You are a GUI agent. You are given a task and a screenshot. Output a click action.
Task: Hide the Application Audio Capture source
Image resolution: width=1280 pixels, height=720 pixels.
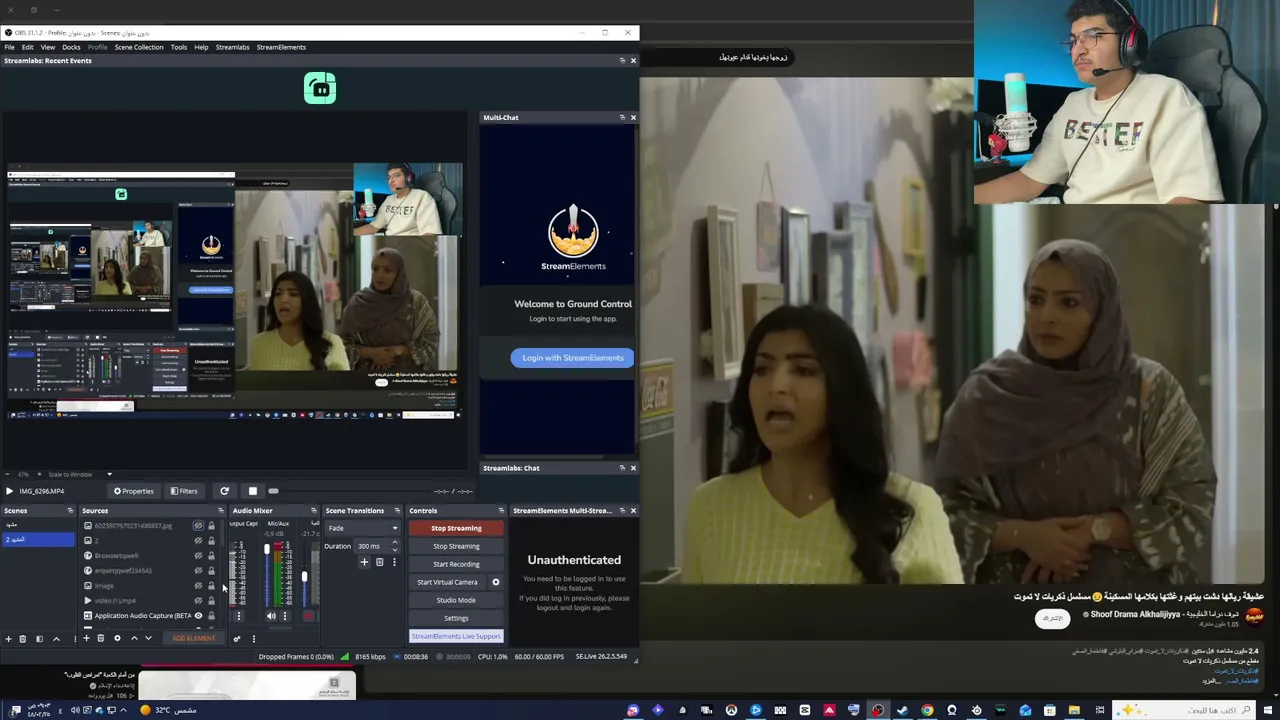tap(198, 616)
